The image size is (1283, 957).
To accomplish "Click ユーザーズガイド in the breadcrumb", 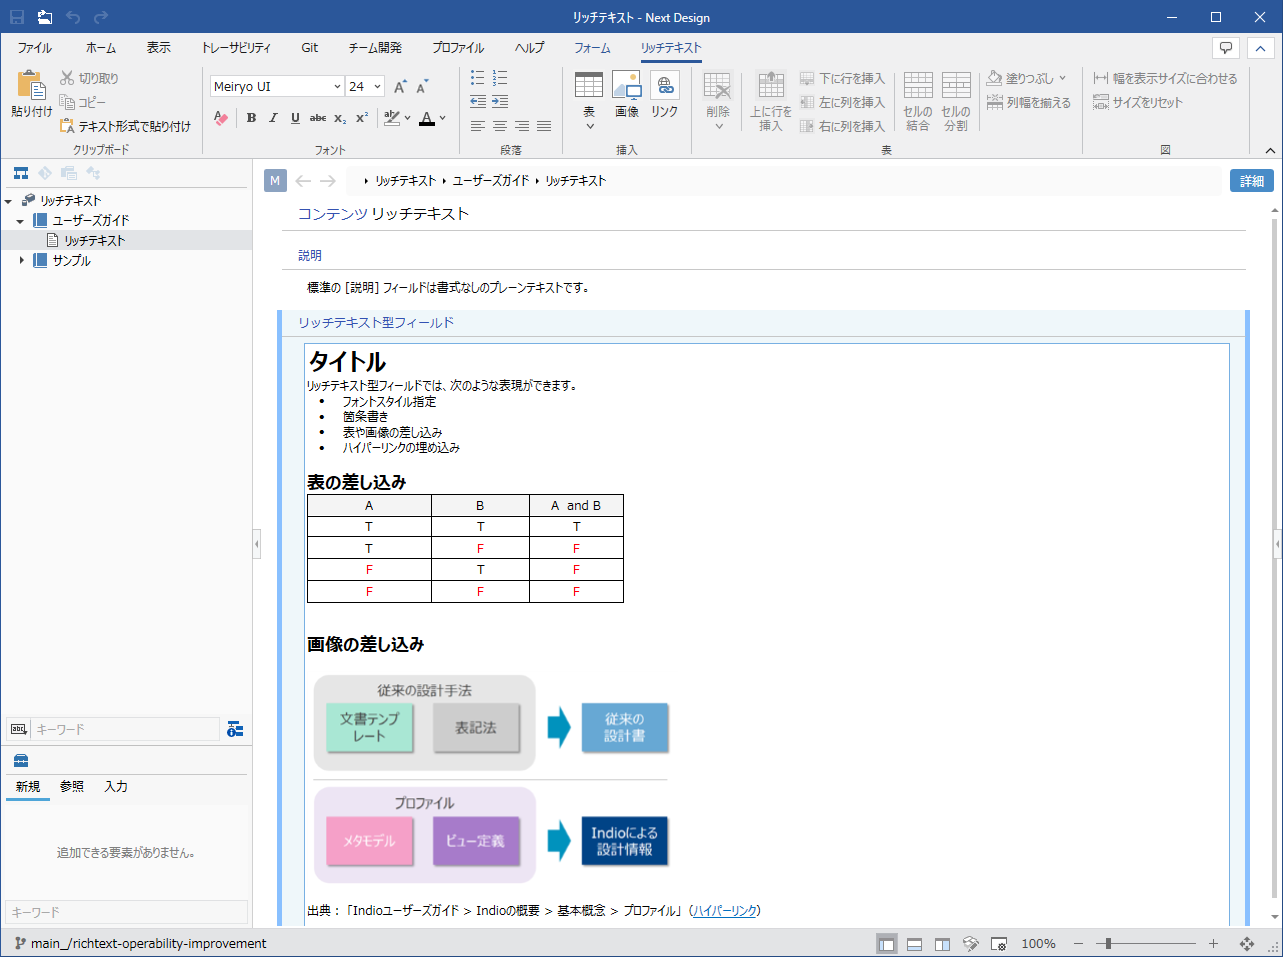I will (x=491, y=181).
